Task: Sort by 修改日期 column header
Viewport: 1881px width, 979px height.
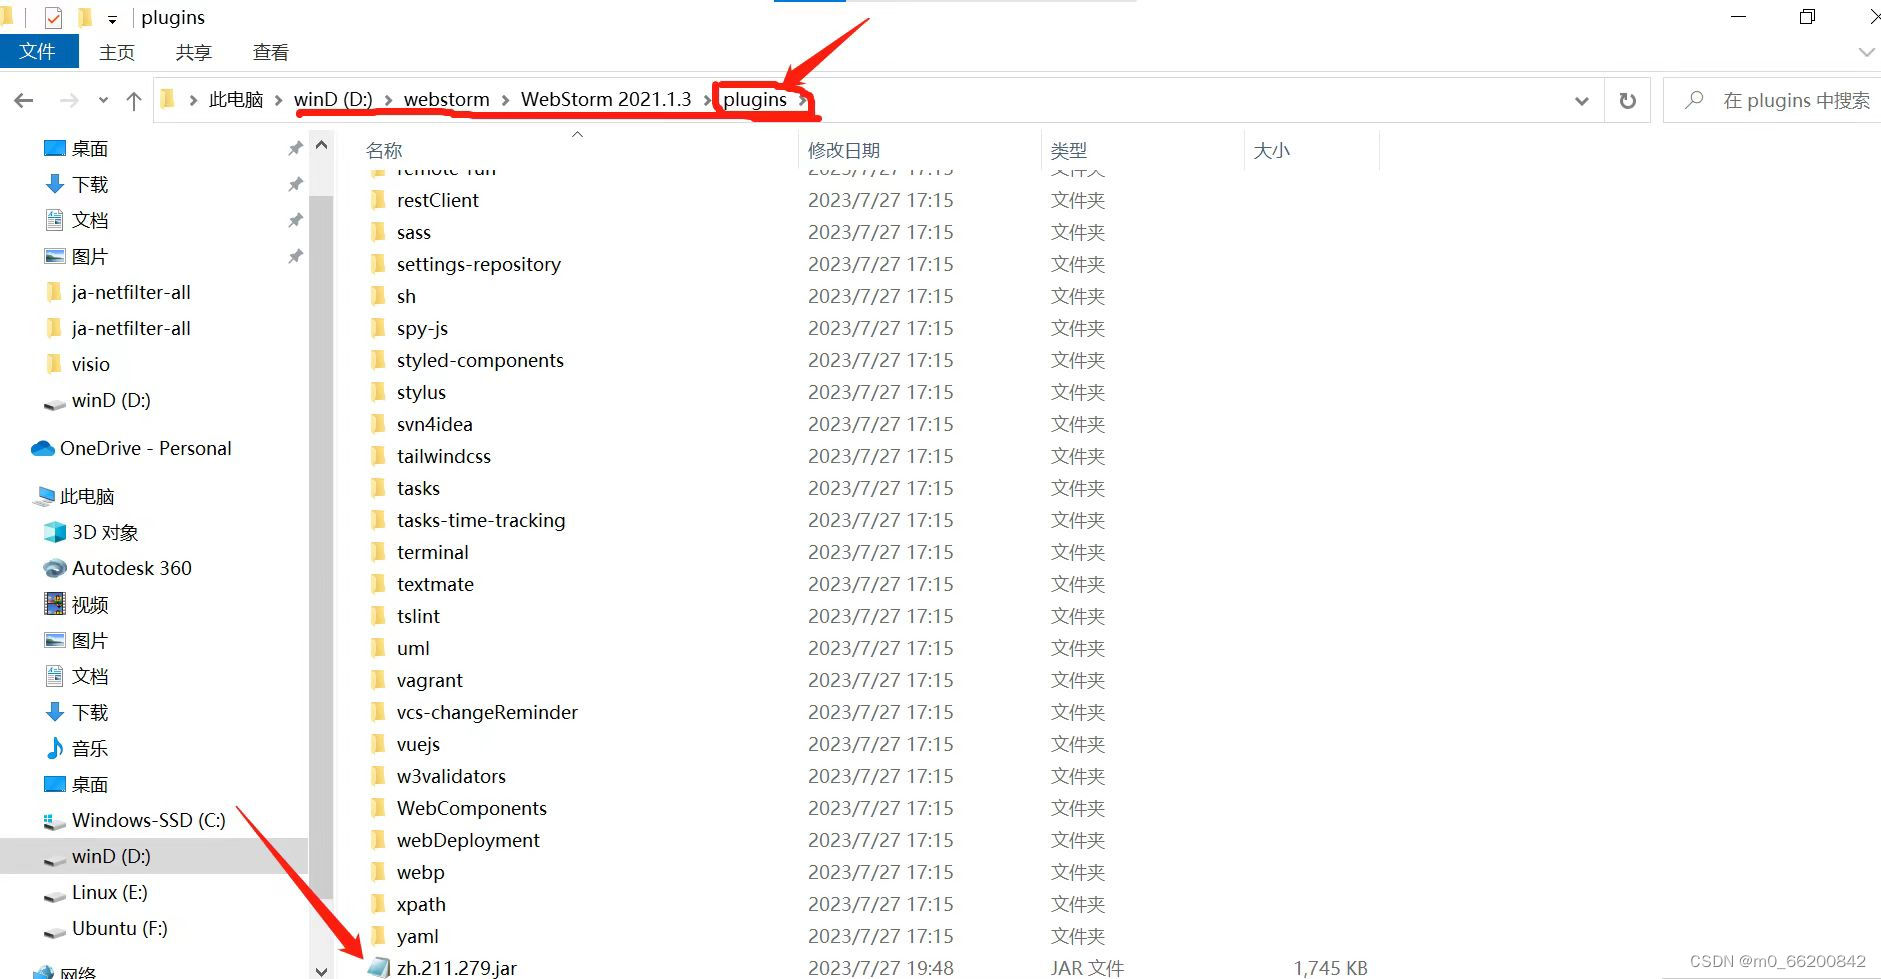Action: pos(844,150)
